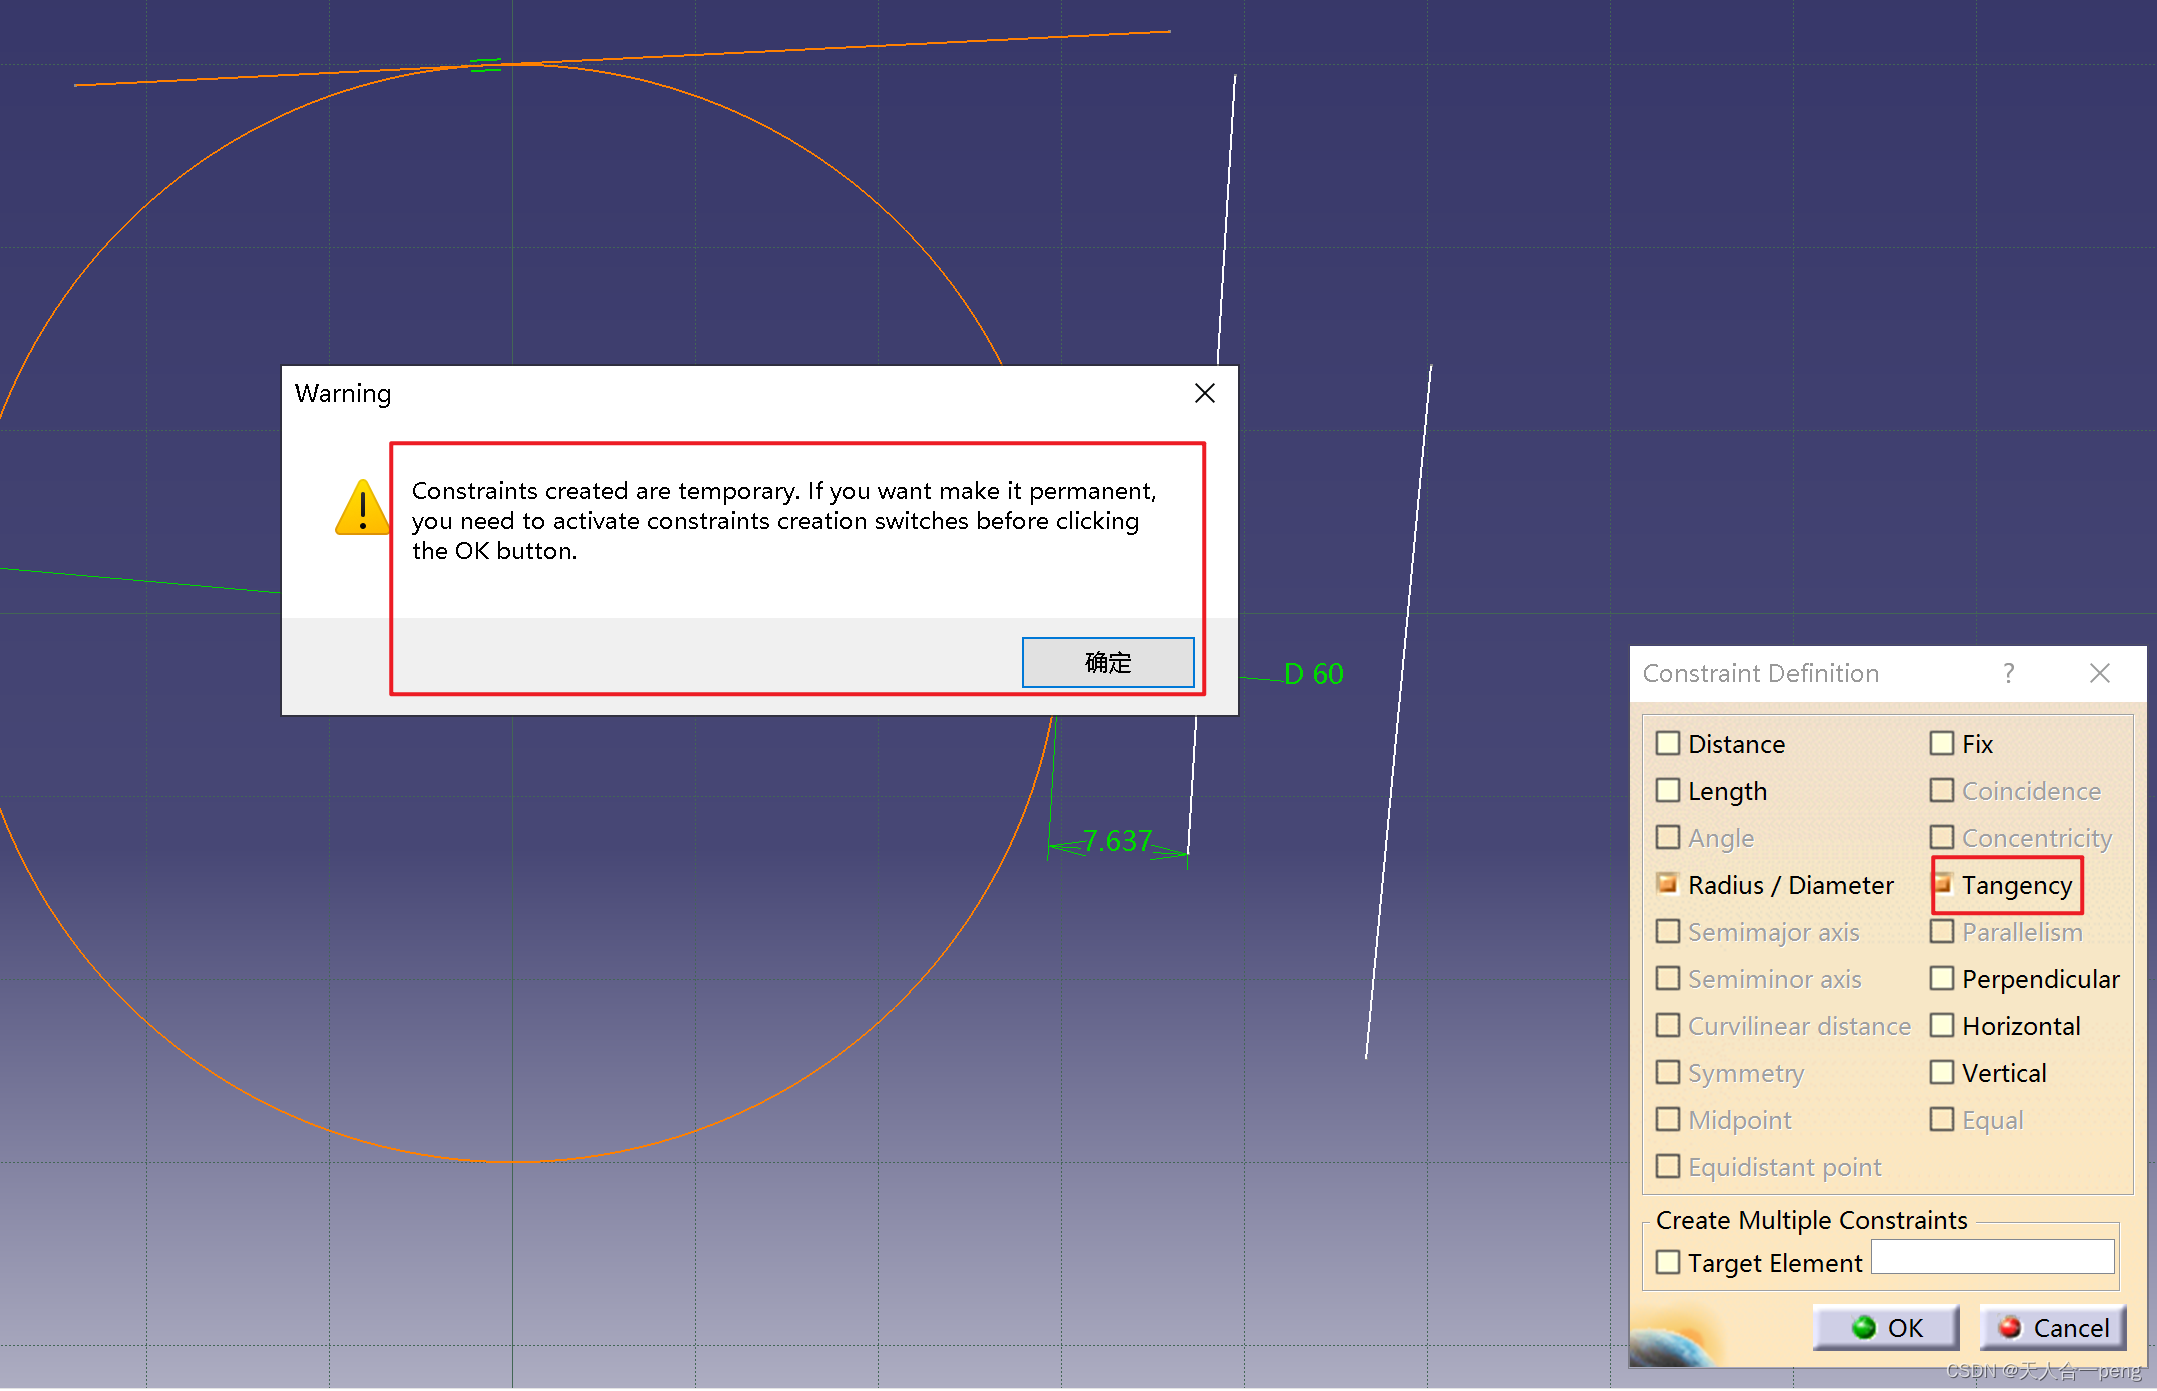Enable the Target Element checkbox
The height and width of the screenshot is (1391, 2157).
pyautogui.click(x=1667, y=1262)
